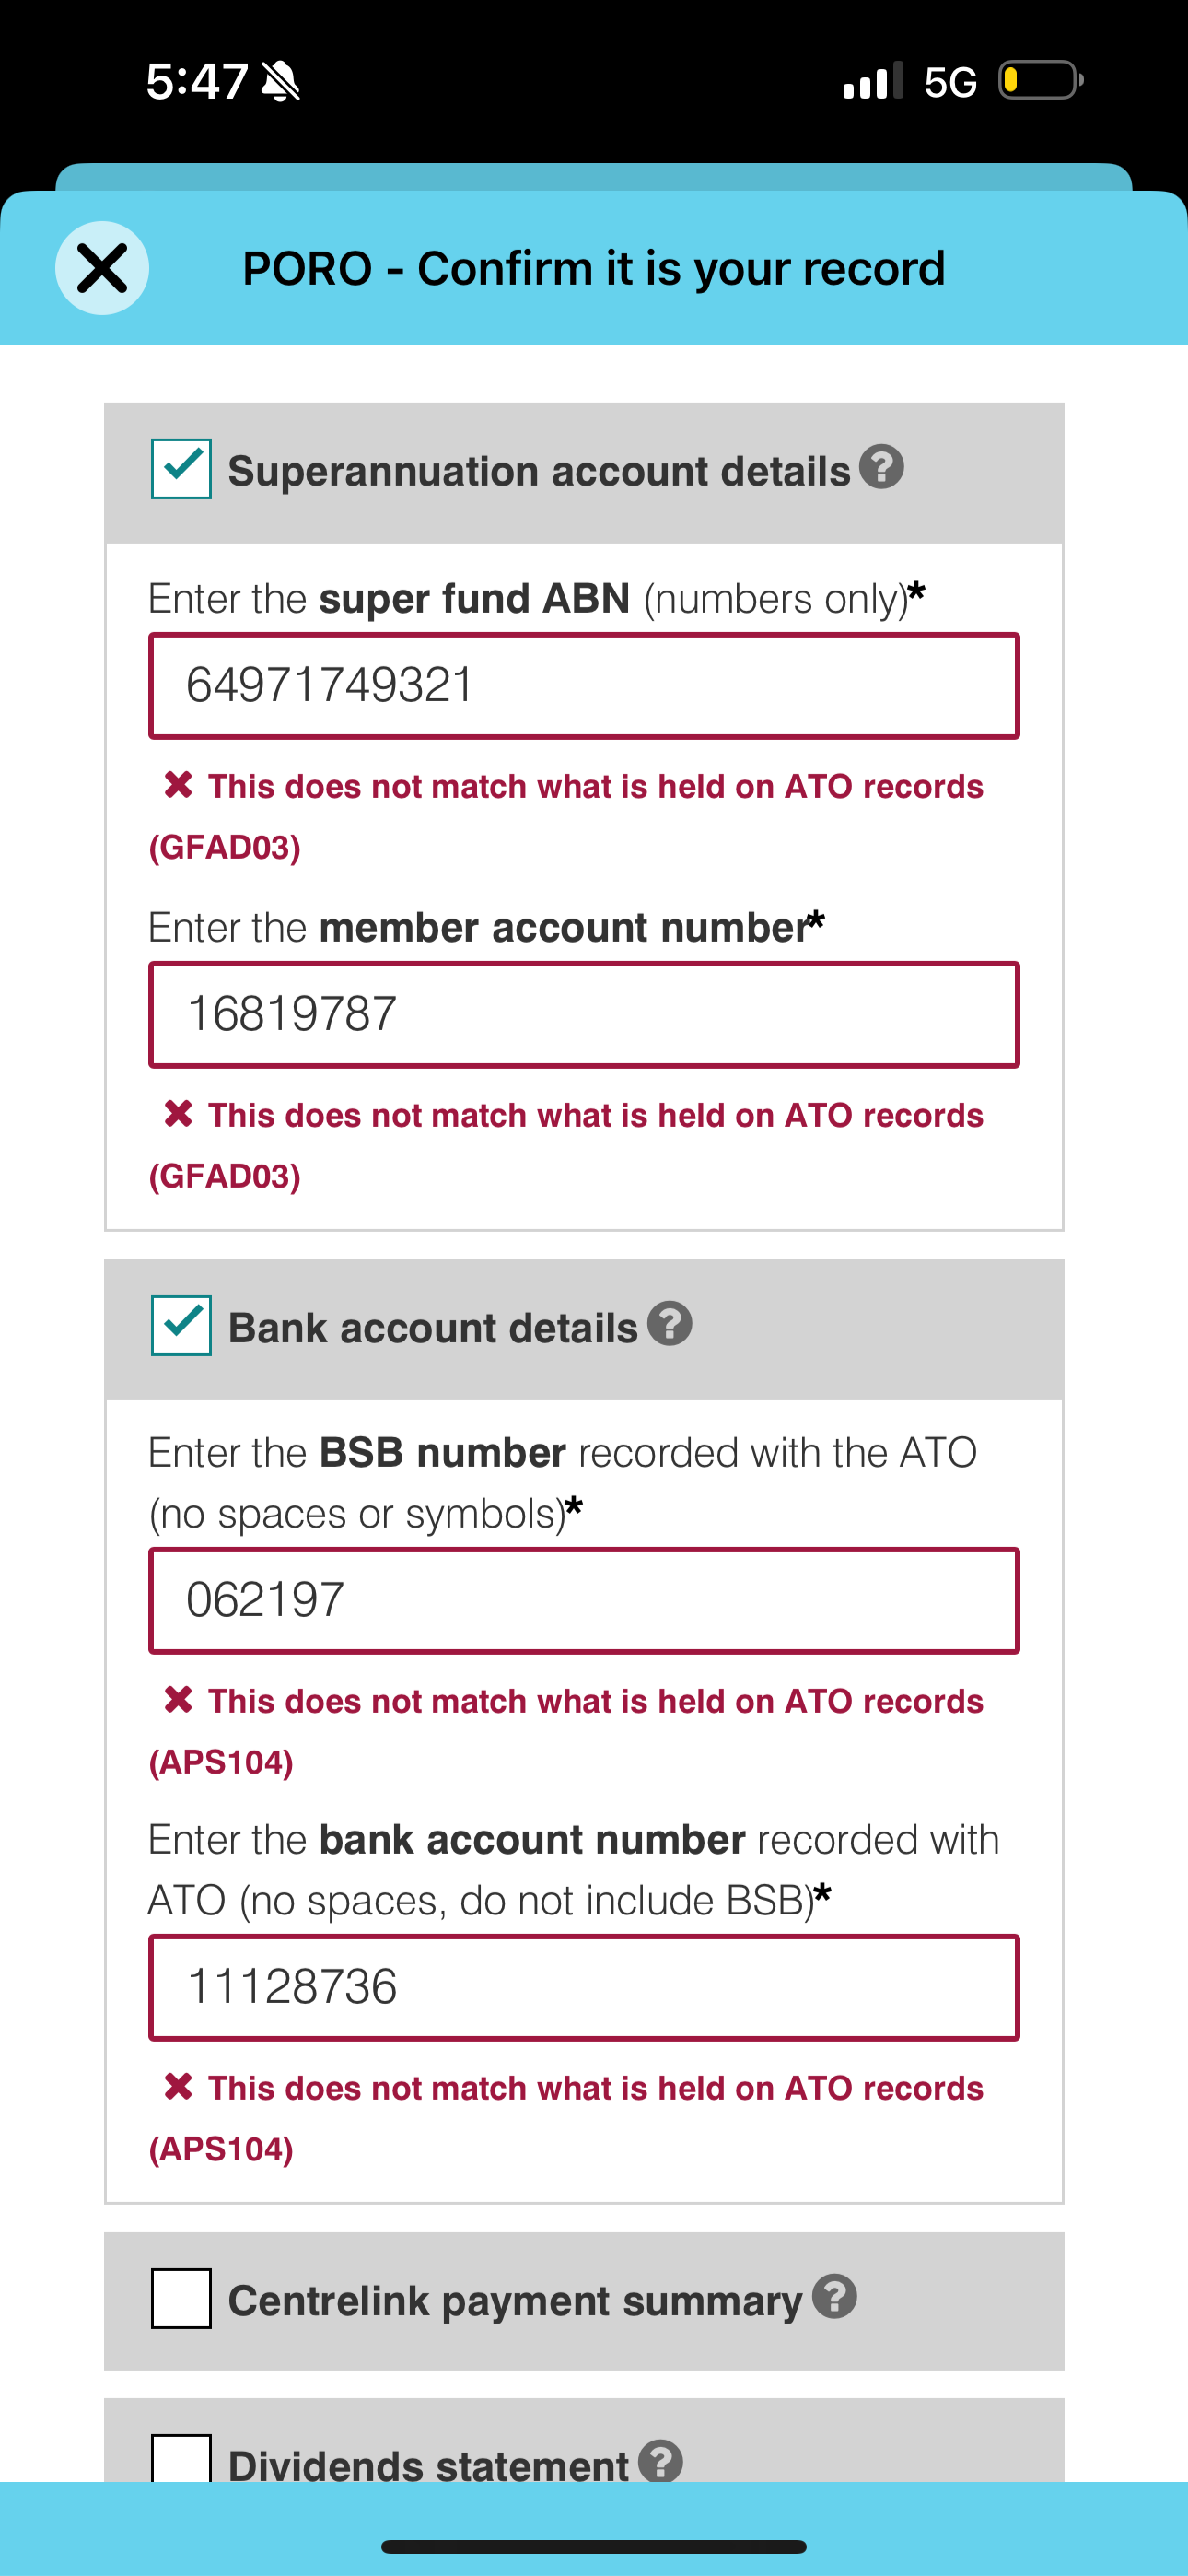
Task: Open help for Bank account details
Action: 669,1323
